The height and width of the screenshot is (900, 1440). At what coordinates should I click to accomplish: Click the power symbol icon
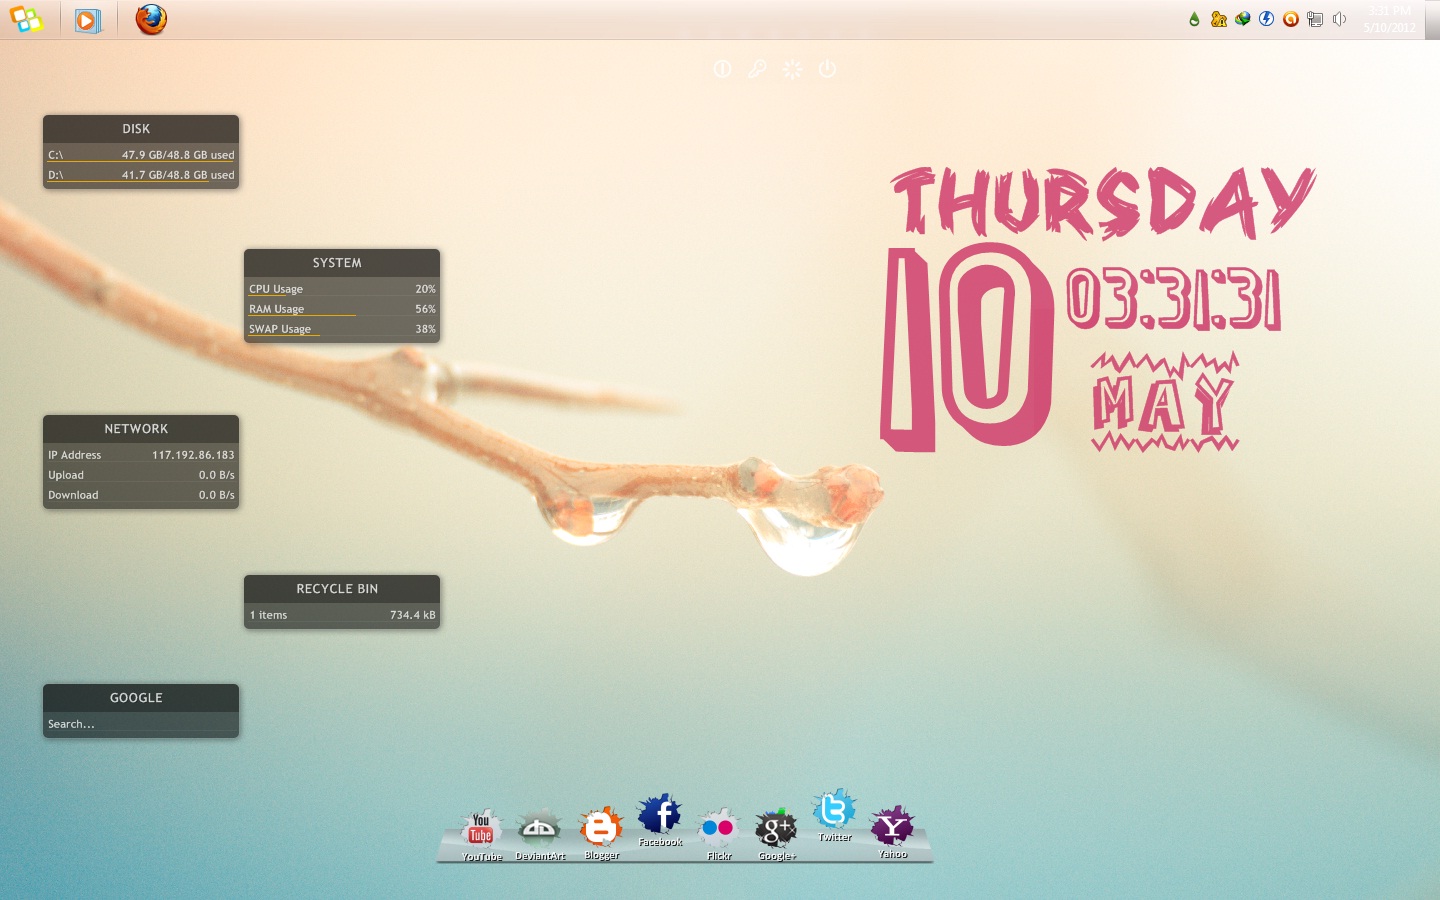[827, 69]
